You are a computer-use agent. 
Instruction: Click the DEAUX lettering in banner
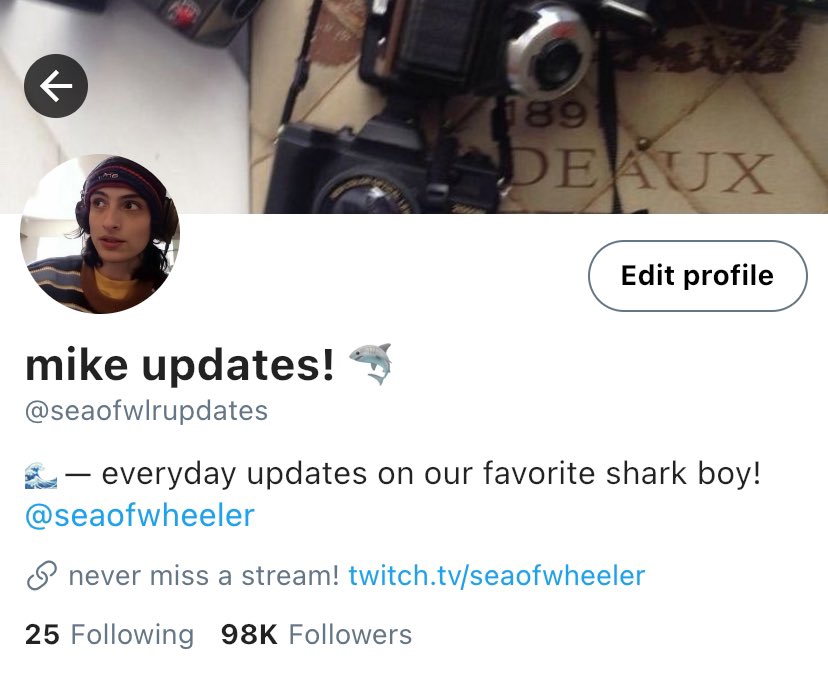click(x=639, y=173)
